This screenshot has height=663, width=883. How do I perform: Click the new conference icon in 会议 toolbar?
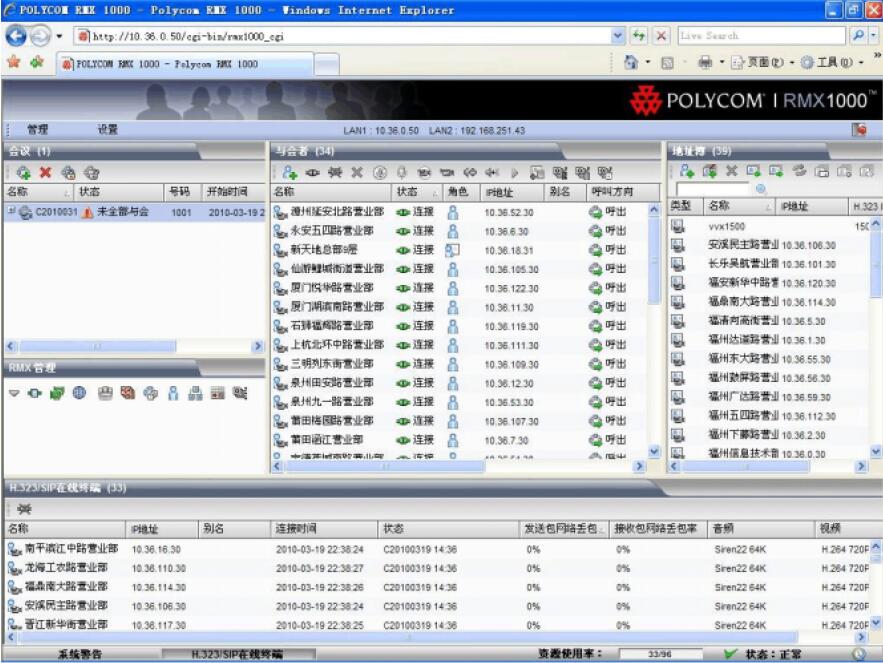pos(24,172)
